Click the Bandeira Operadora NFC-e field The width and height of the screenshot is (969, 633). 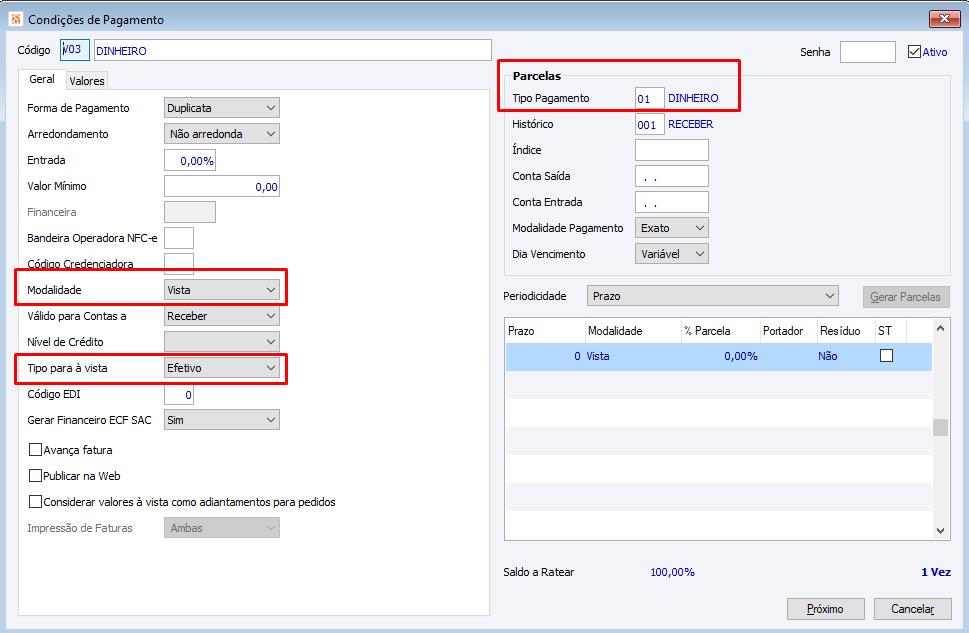179,238
